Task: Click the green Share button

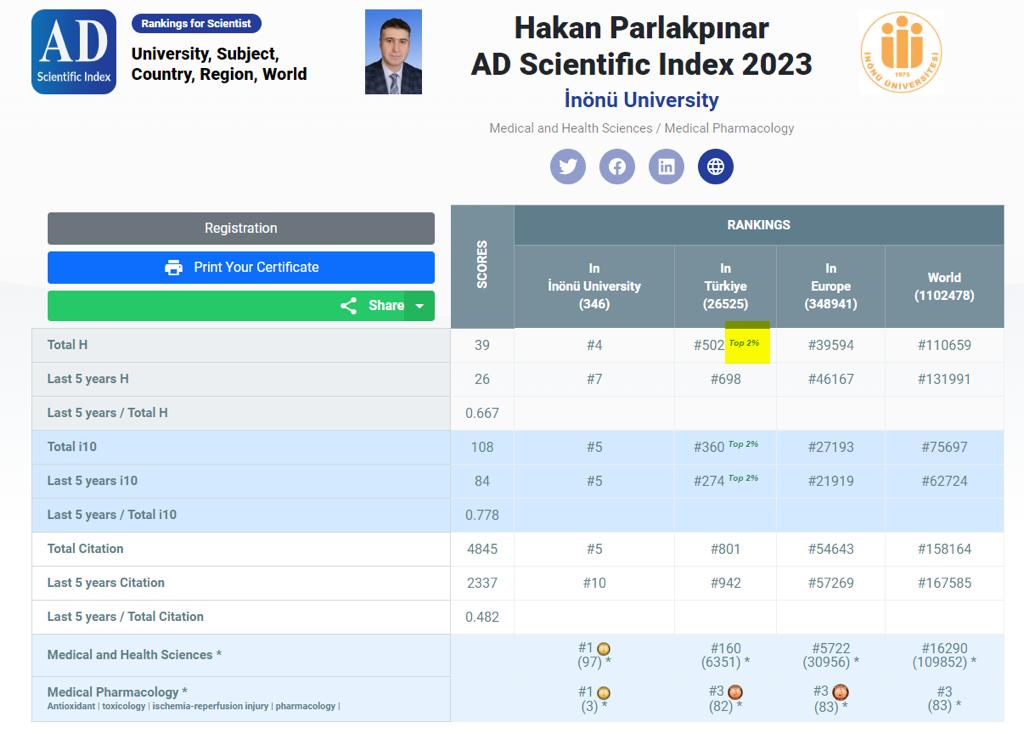Action: [226, 306]
